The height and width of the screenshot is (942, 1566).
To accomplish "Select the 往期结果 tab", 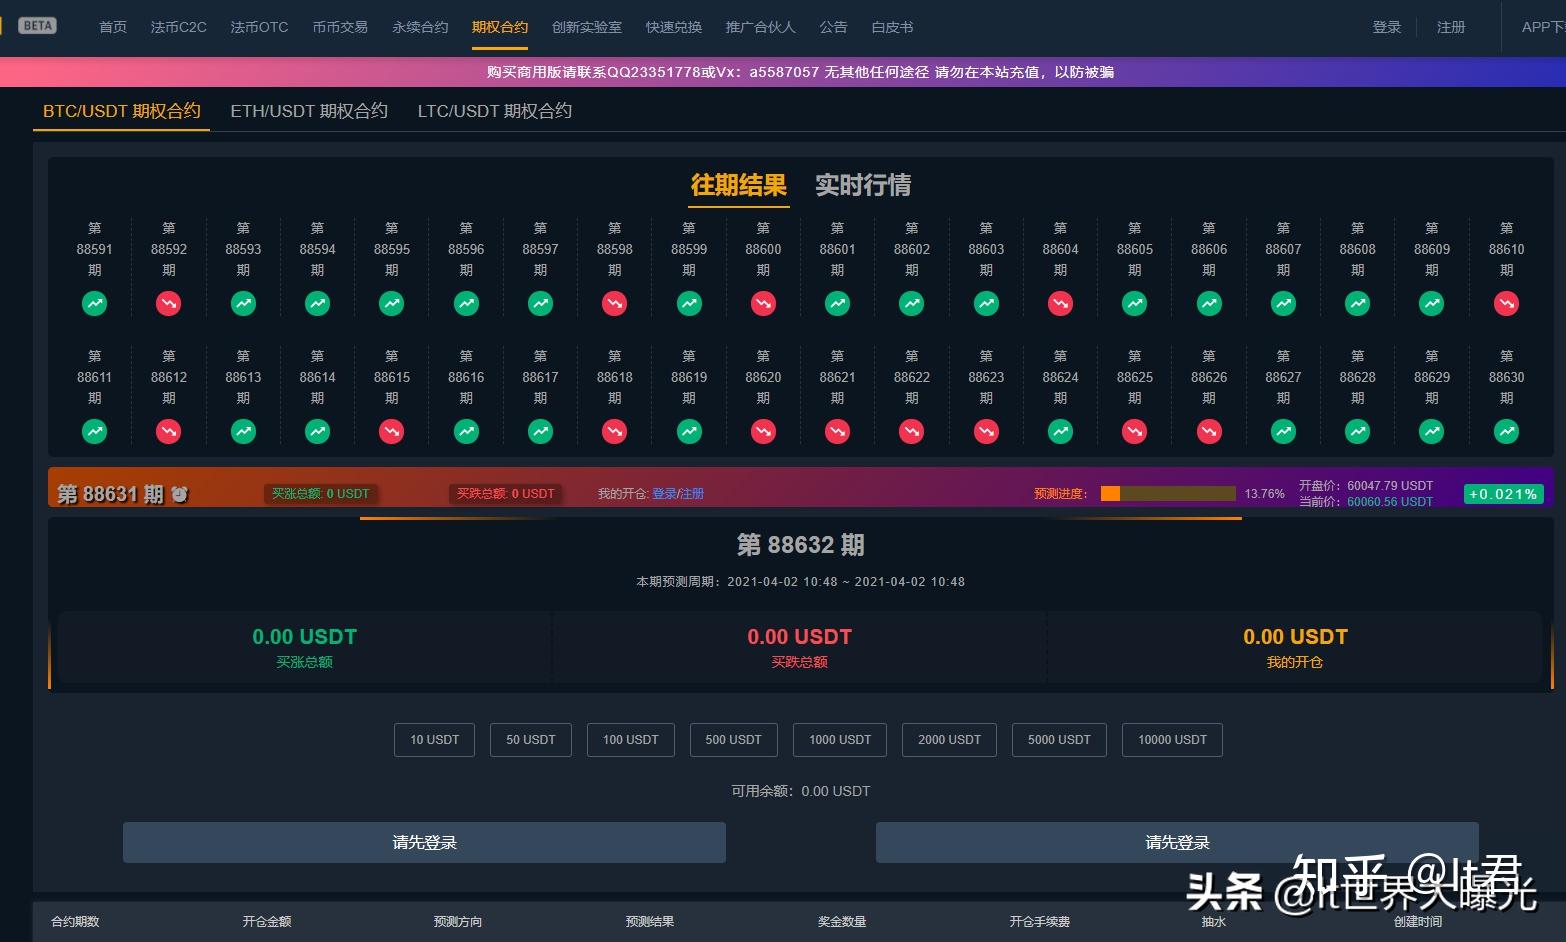I will click(x=739, y=185).
